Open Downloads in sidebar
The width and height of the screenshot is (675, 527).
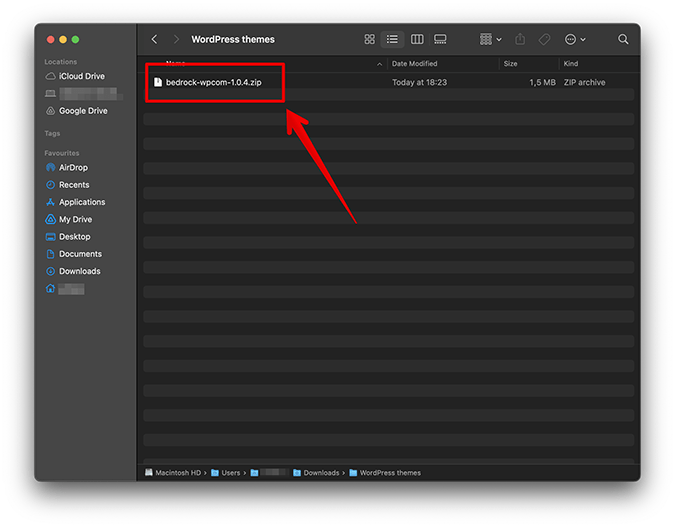click(x=73, y=271)
